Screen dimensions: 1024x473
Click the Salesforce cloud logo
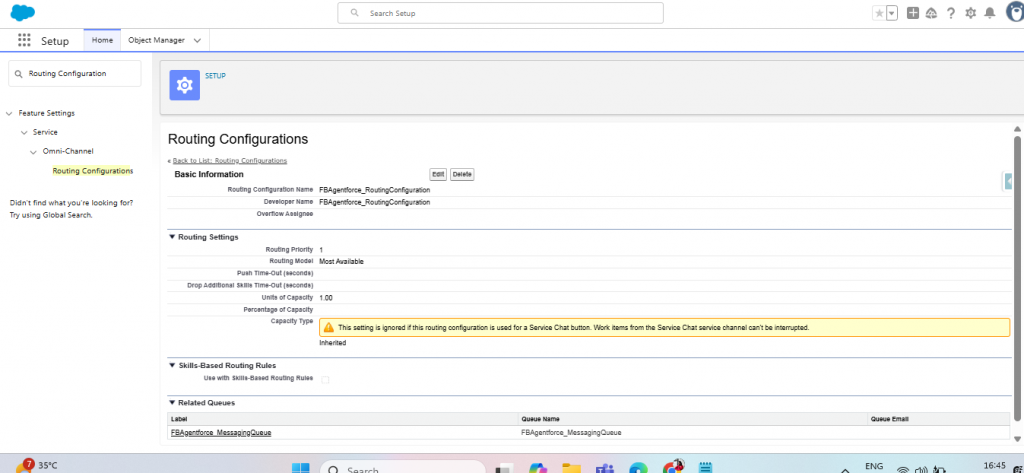point(23,12)
